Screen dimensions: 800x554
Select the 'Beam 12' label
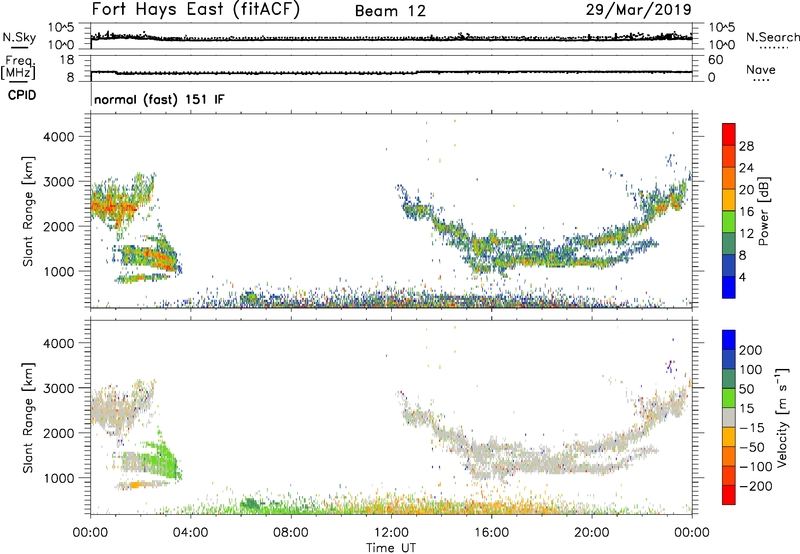[x=390, y=11]
